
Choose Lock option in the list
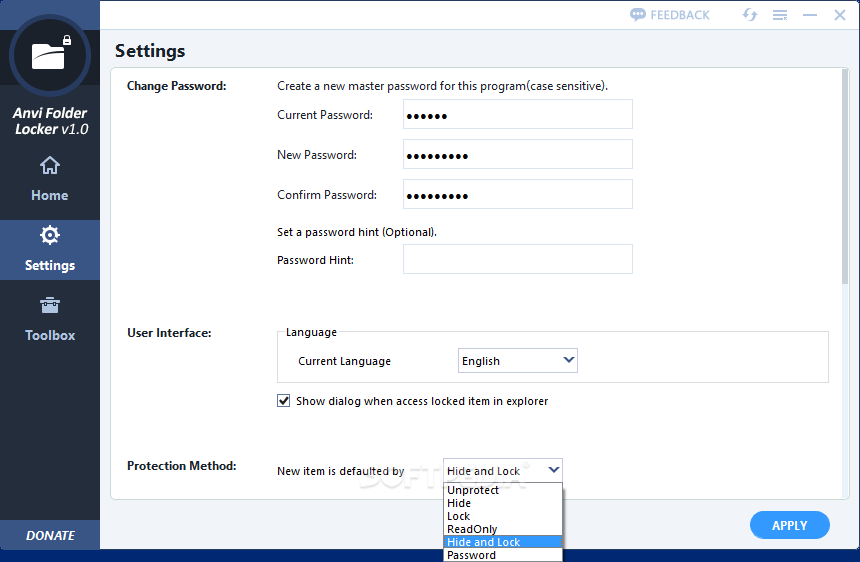pos(503,516)
